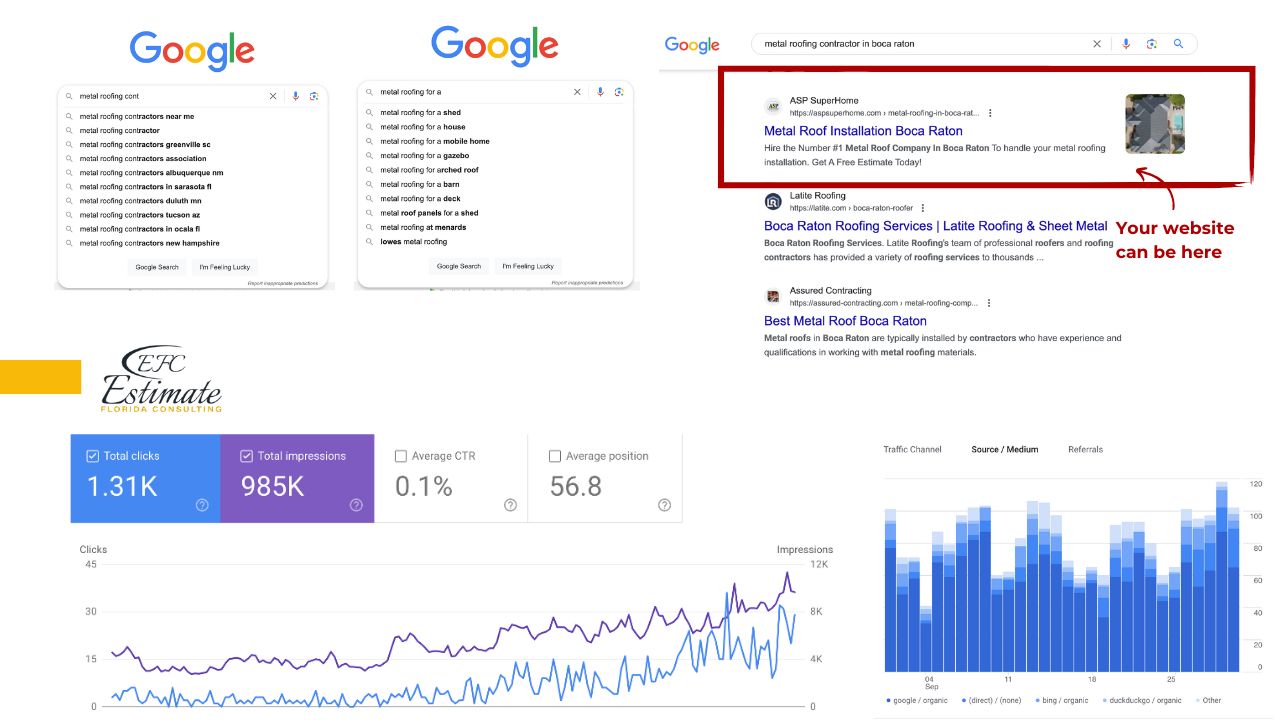Click the 'google / organic' legend entry
Image resolution: width=1280 pixels, height=720 pixels.
tap(916, 700)
